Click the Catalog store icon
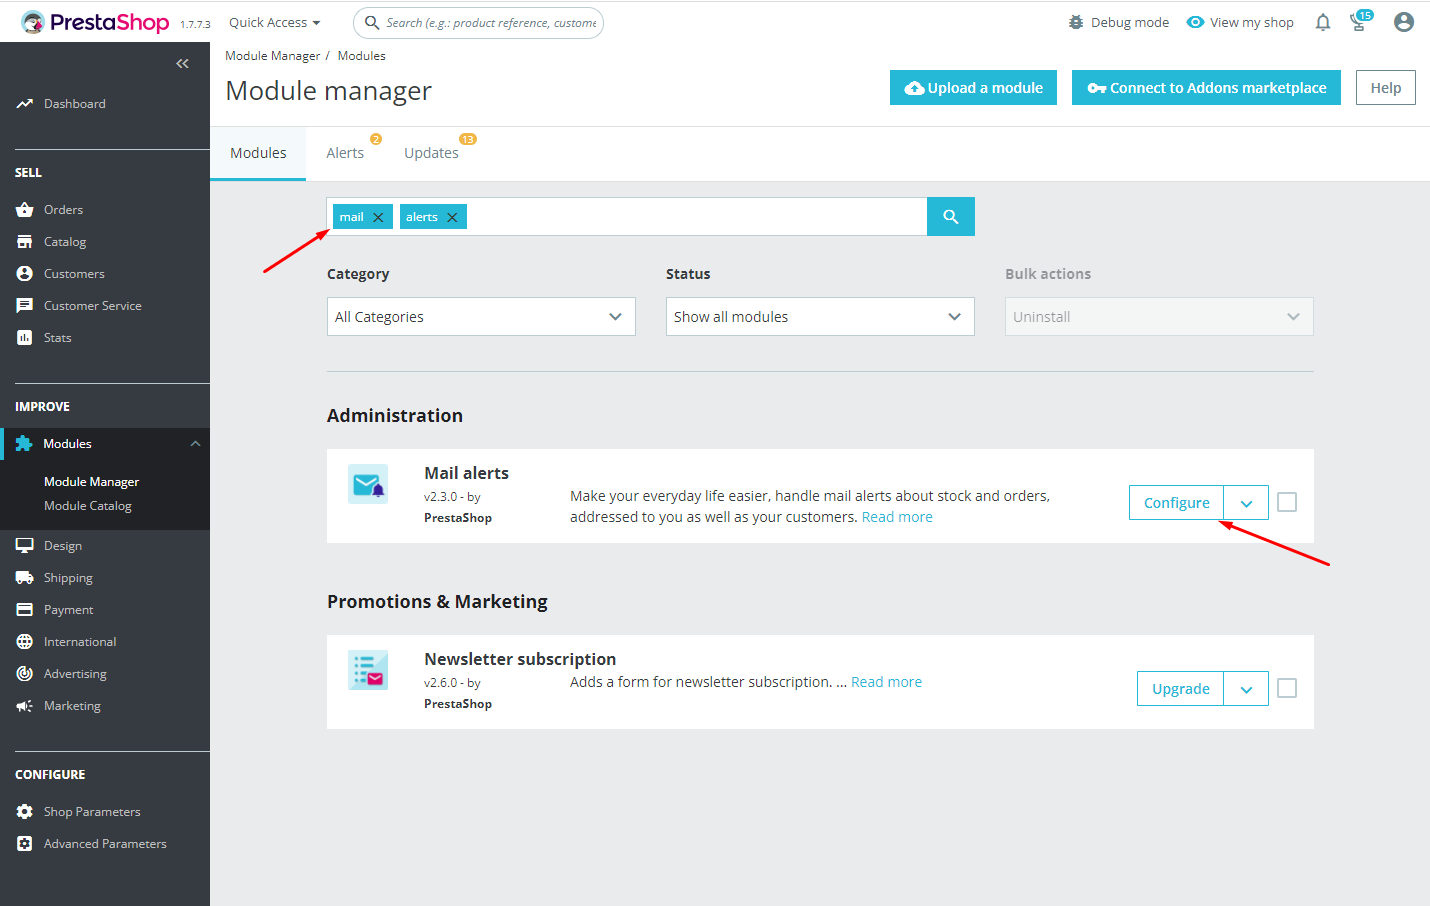The width and height of the screenshot is (1430, 906). (25, 242)
